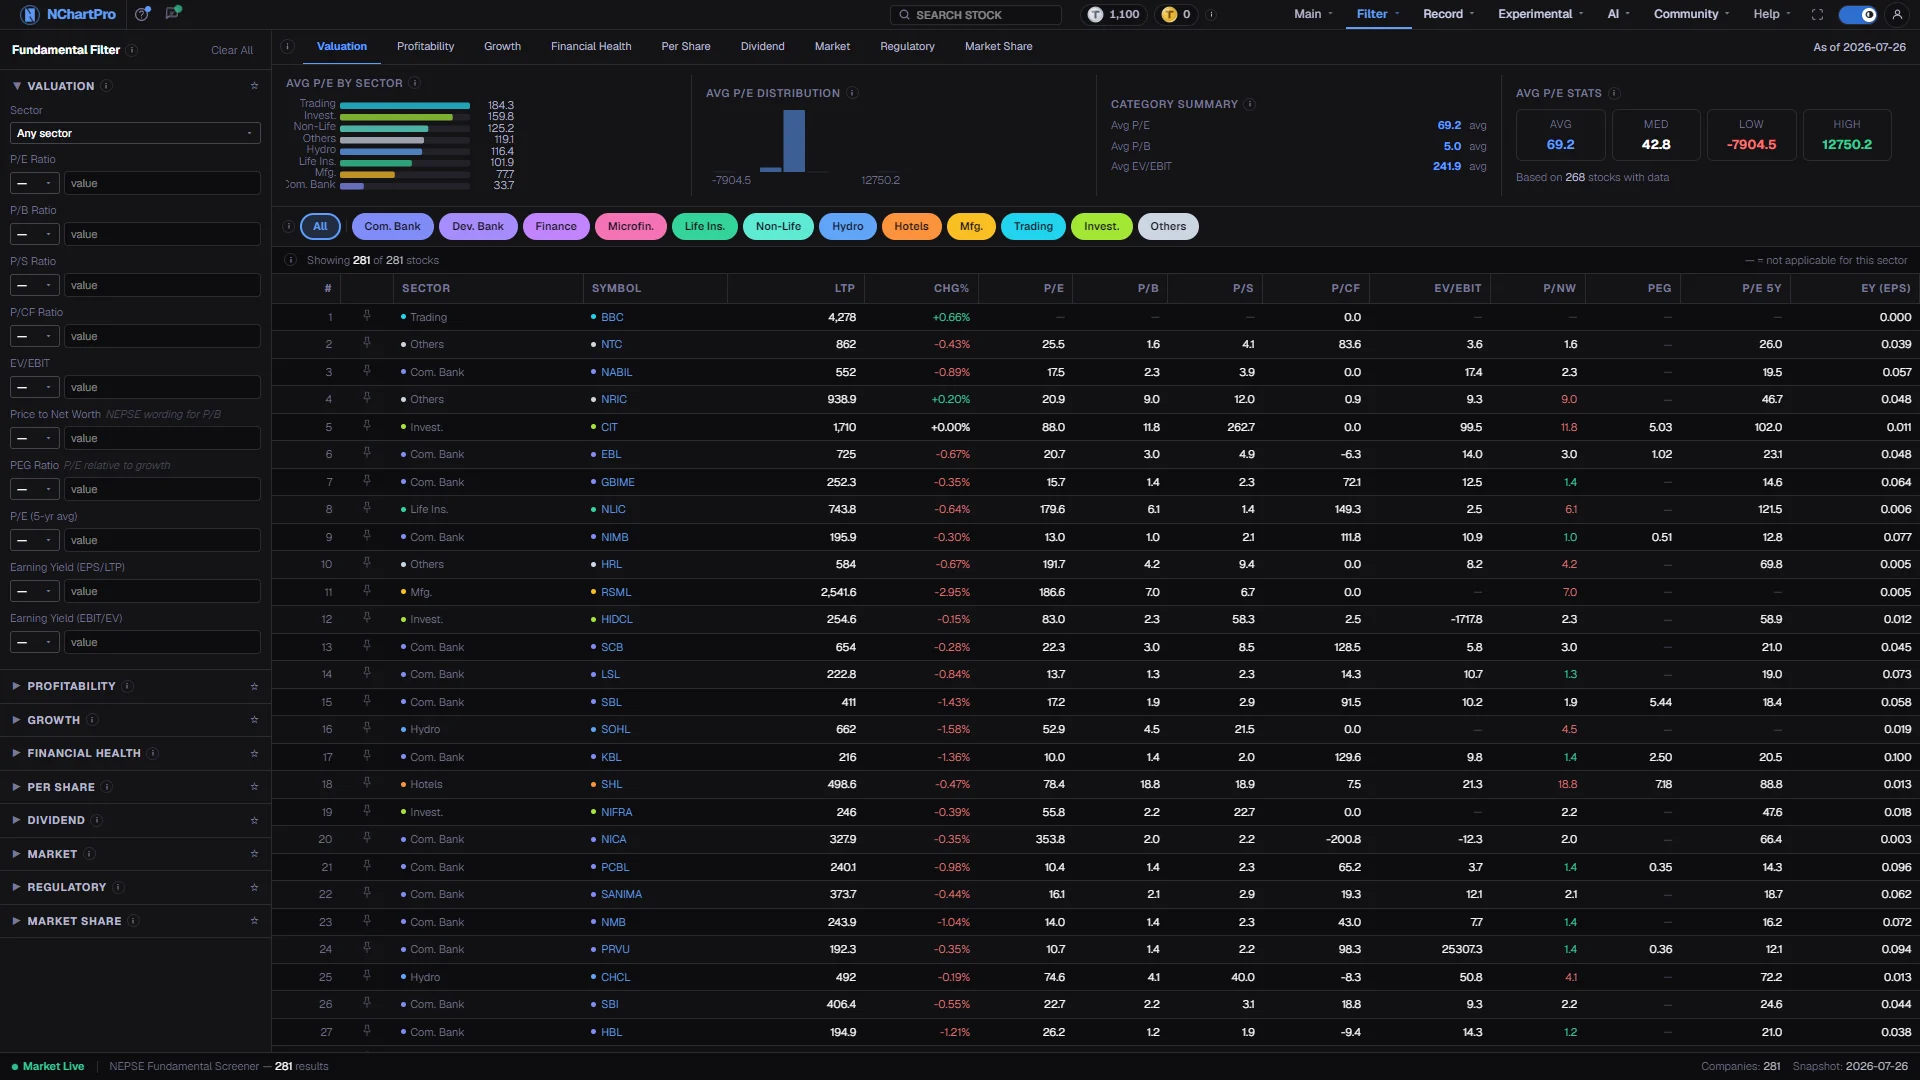
Task: Show info for Category Summary
Action: (1249, 104)
